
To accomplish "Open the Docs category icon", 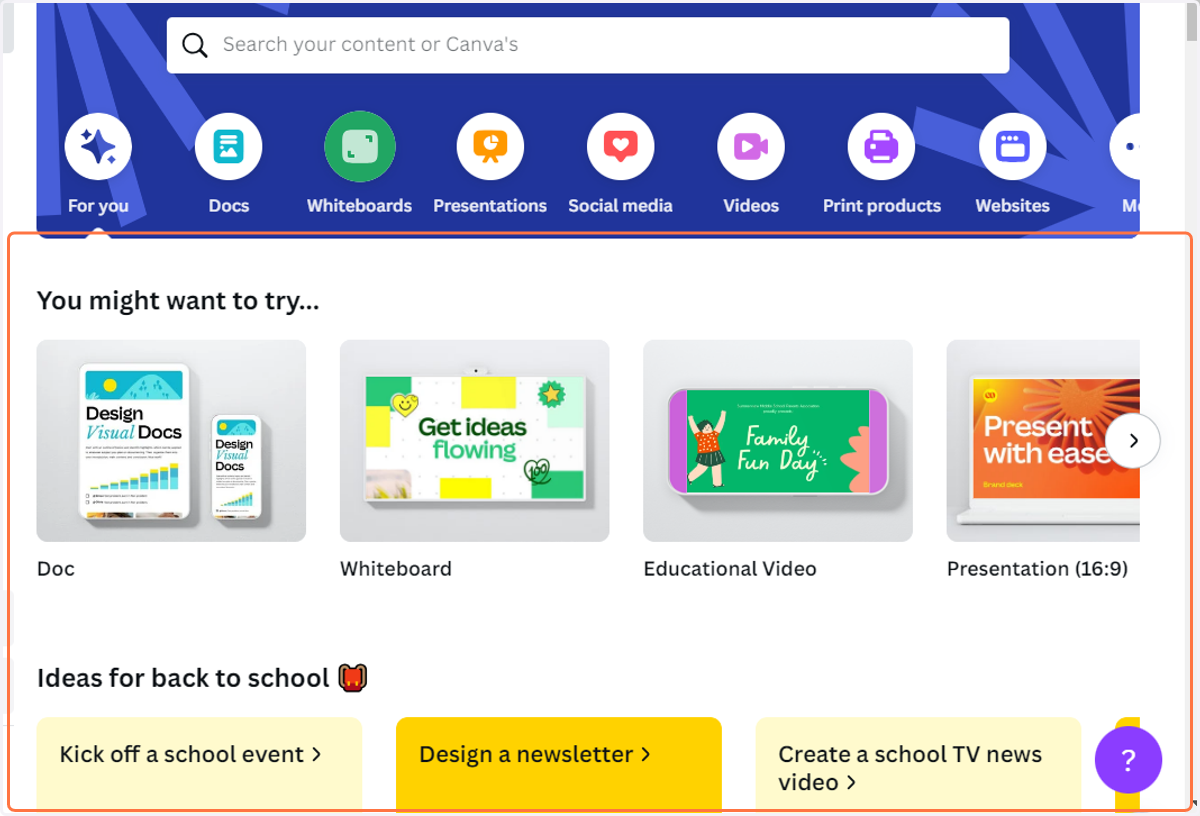I will pos(228,147).
